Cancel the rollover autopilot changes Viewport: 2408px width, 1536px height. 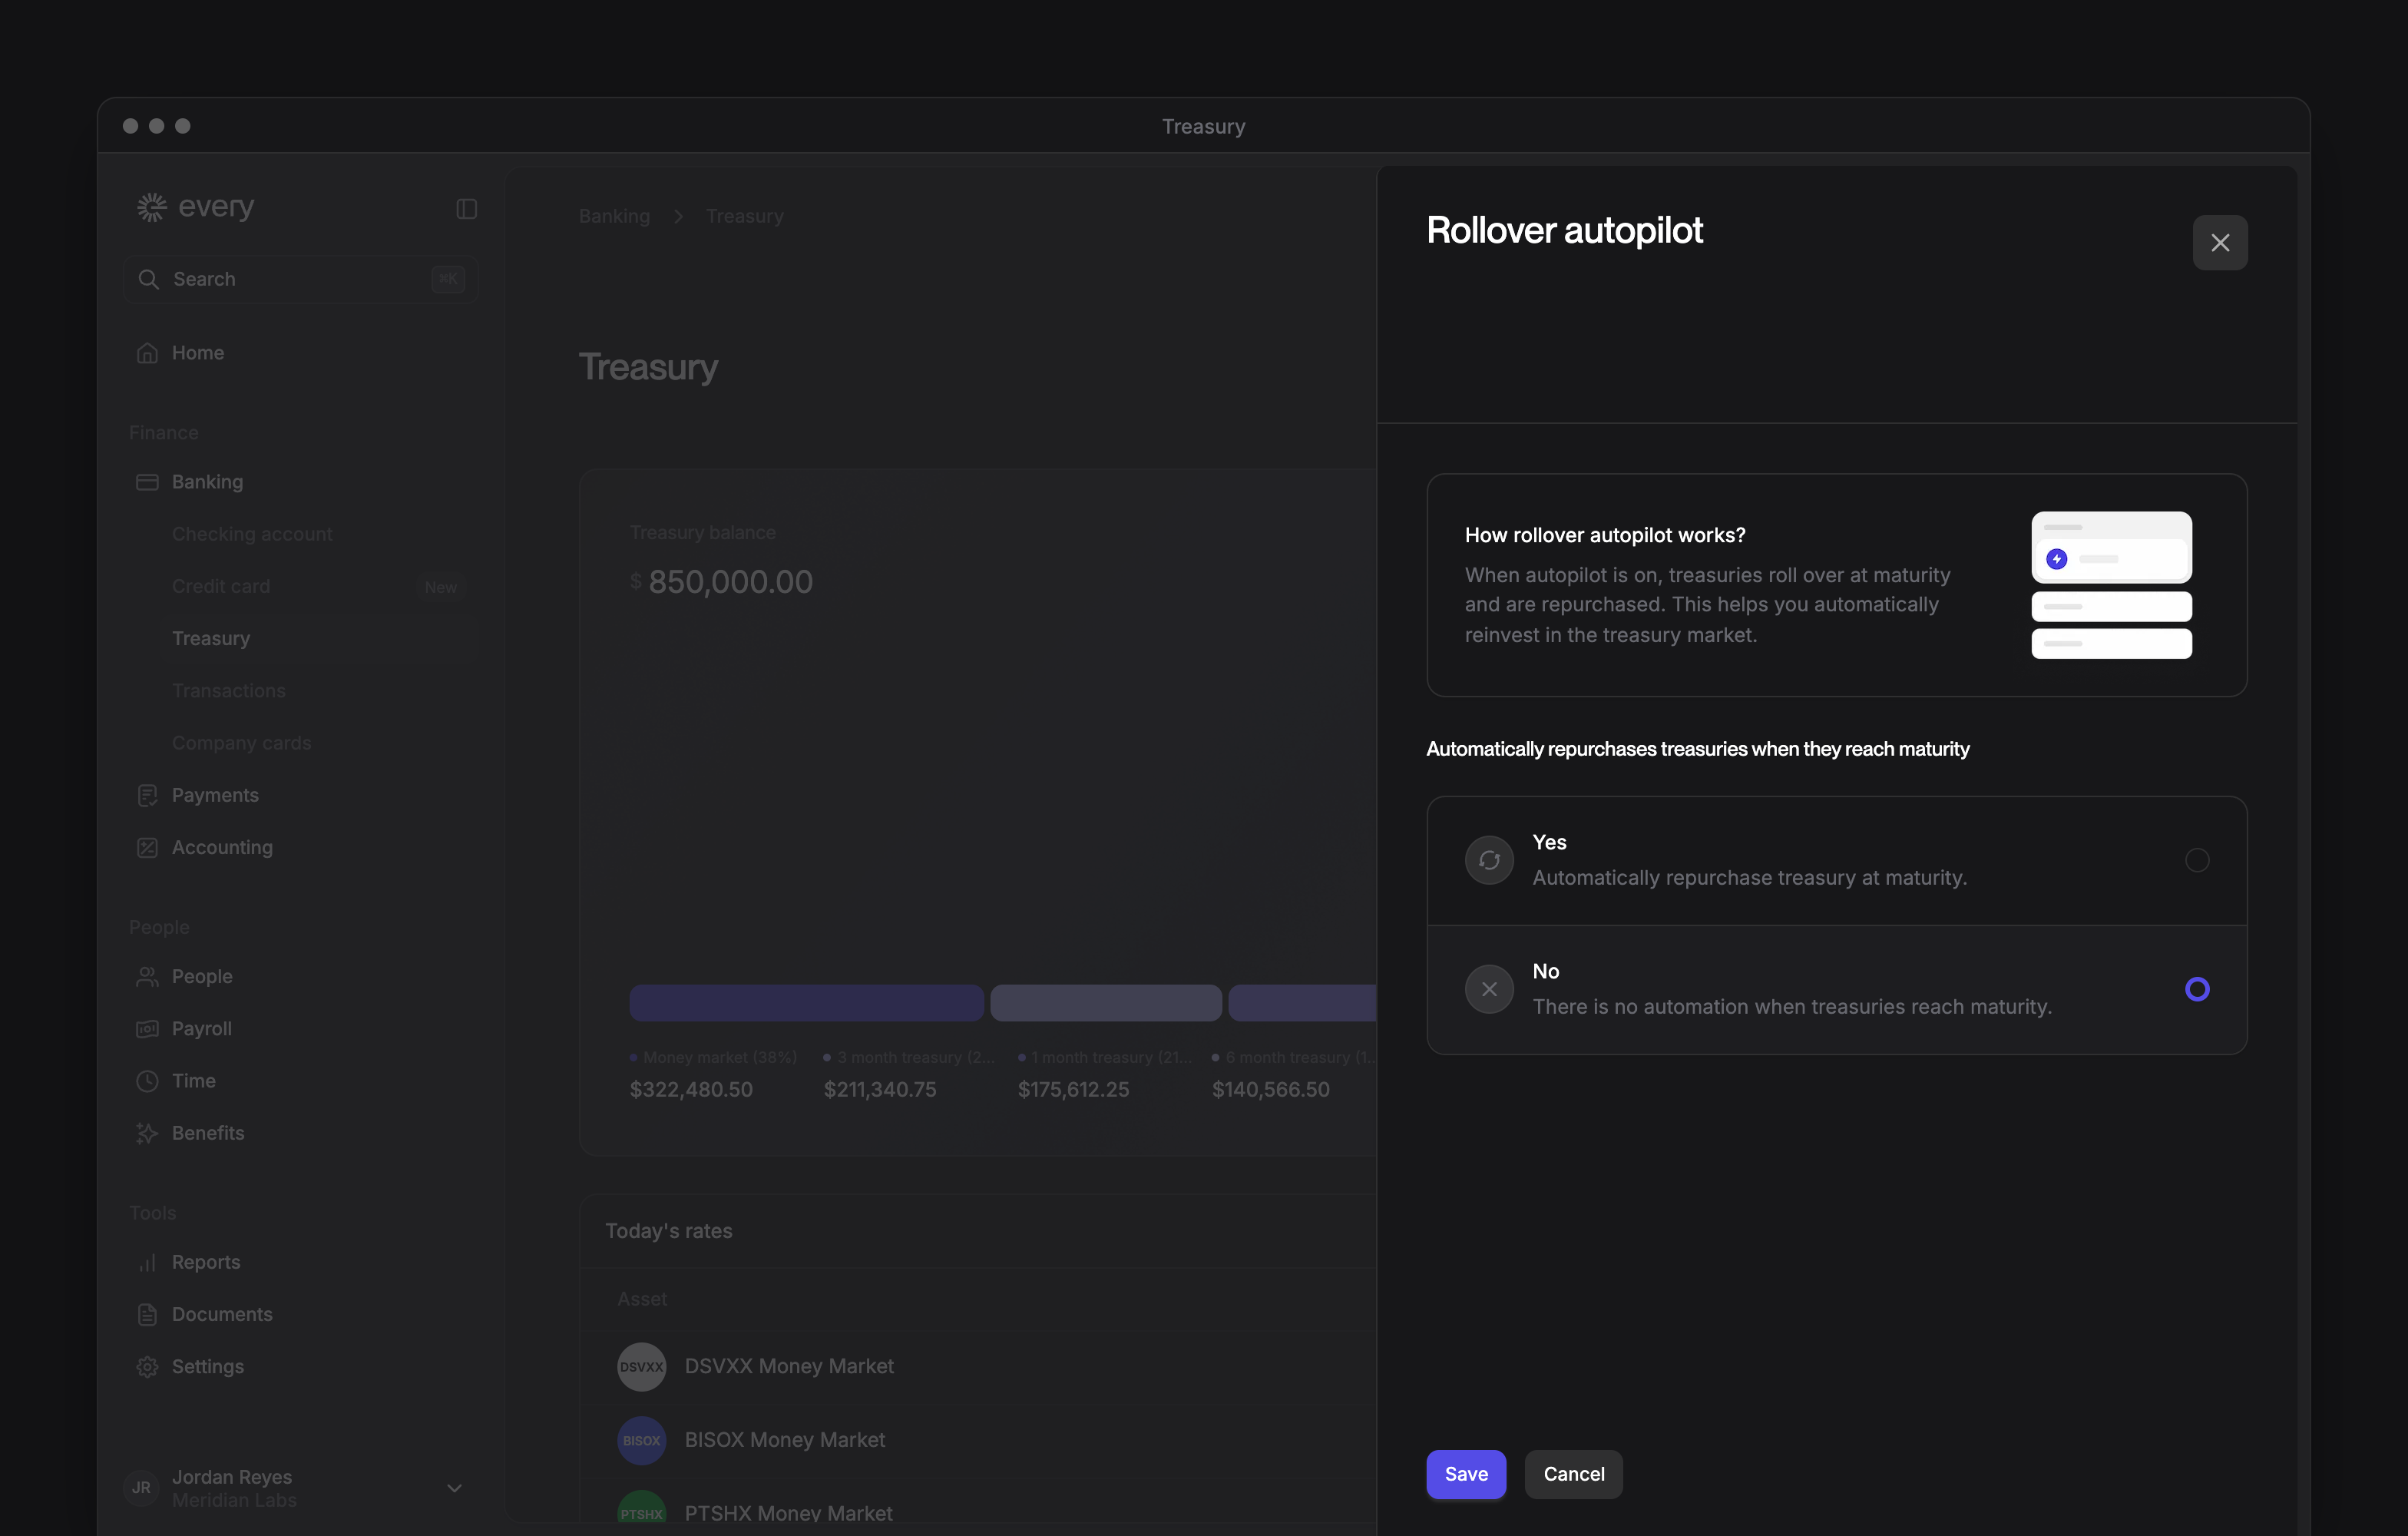point(1573,1474)
